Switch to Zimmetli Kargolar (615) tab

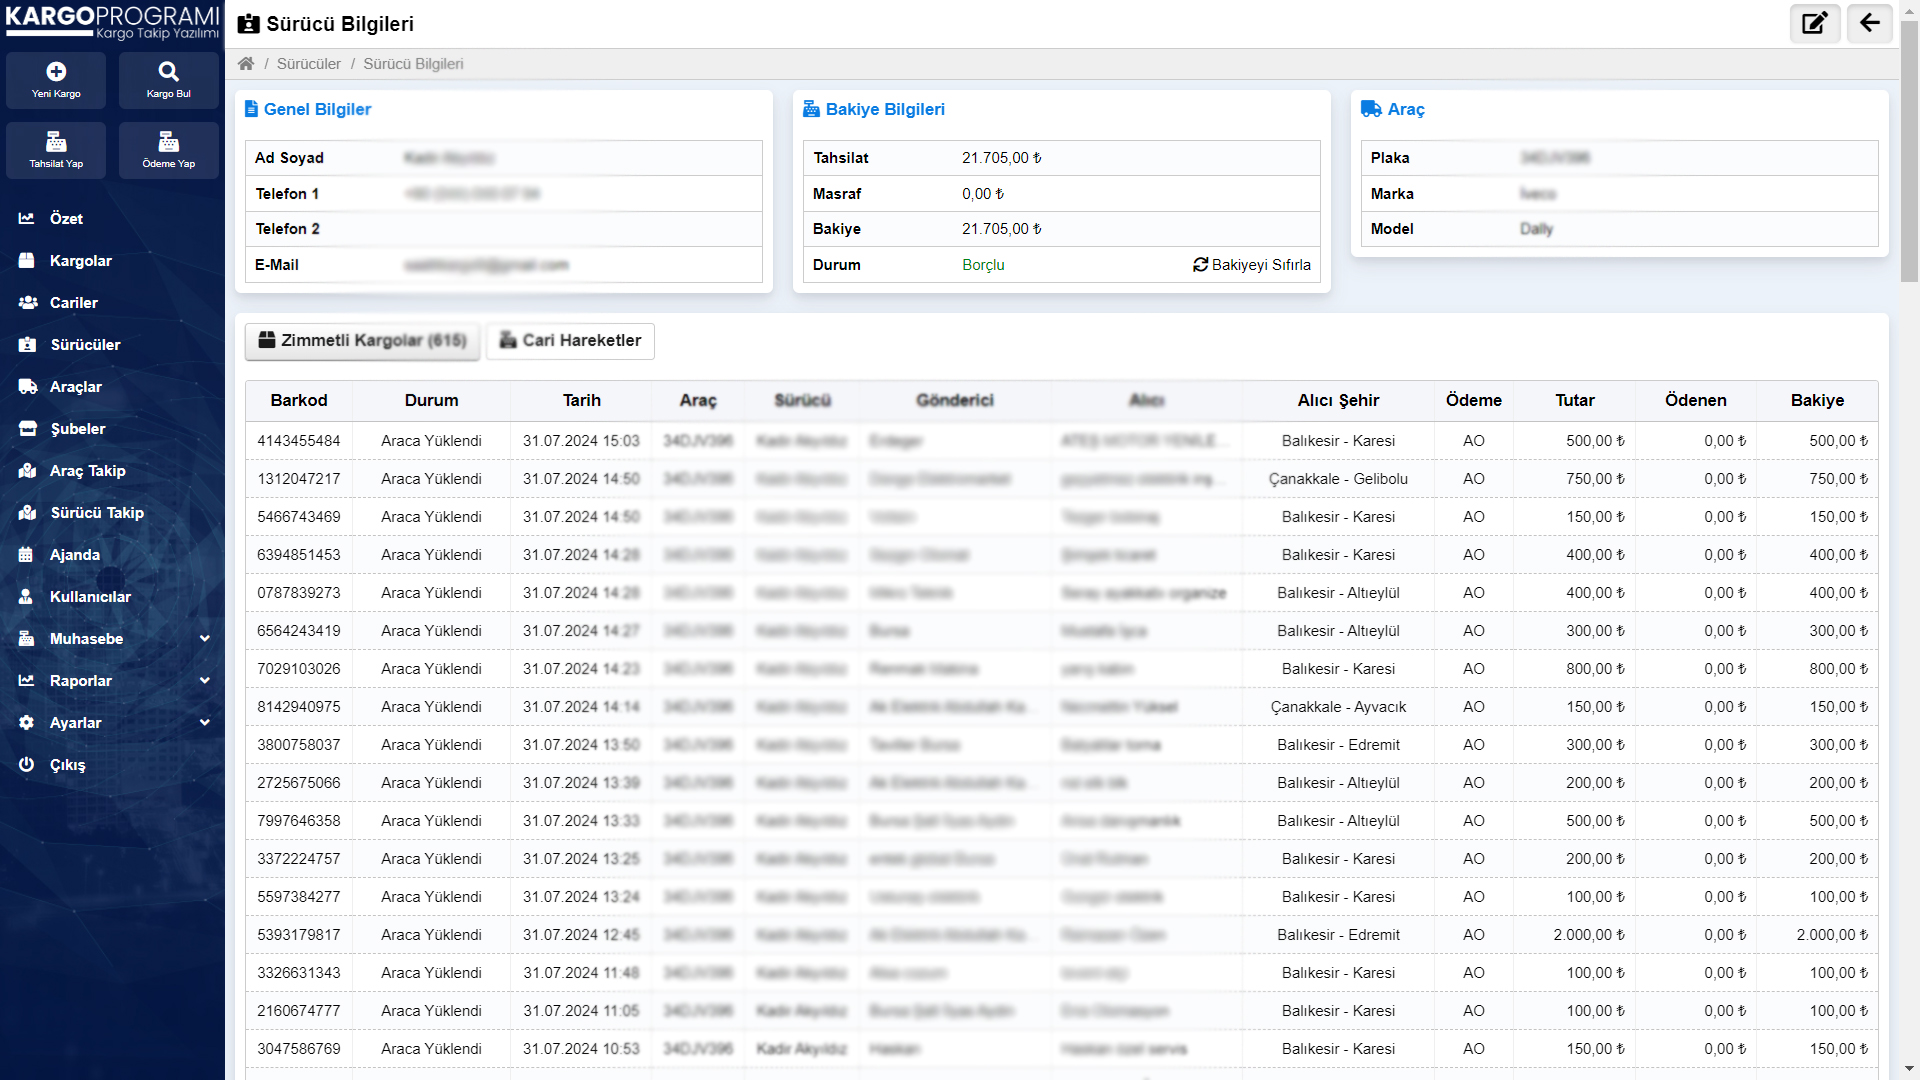click(362, 341)
